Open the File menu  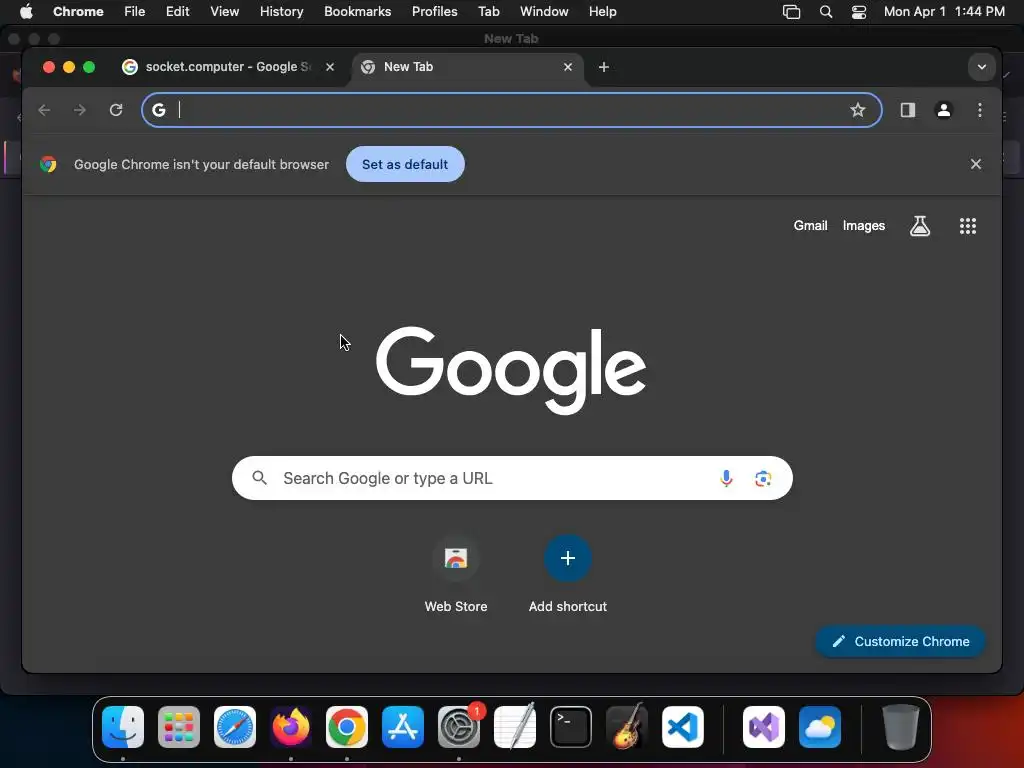coord(135,11)
